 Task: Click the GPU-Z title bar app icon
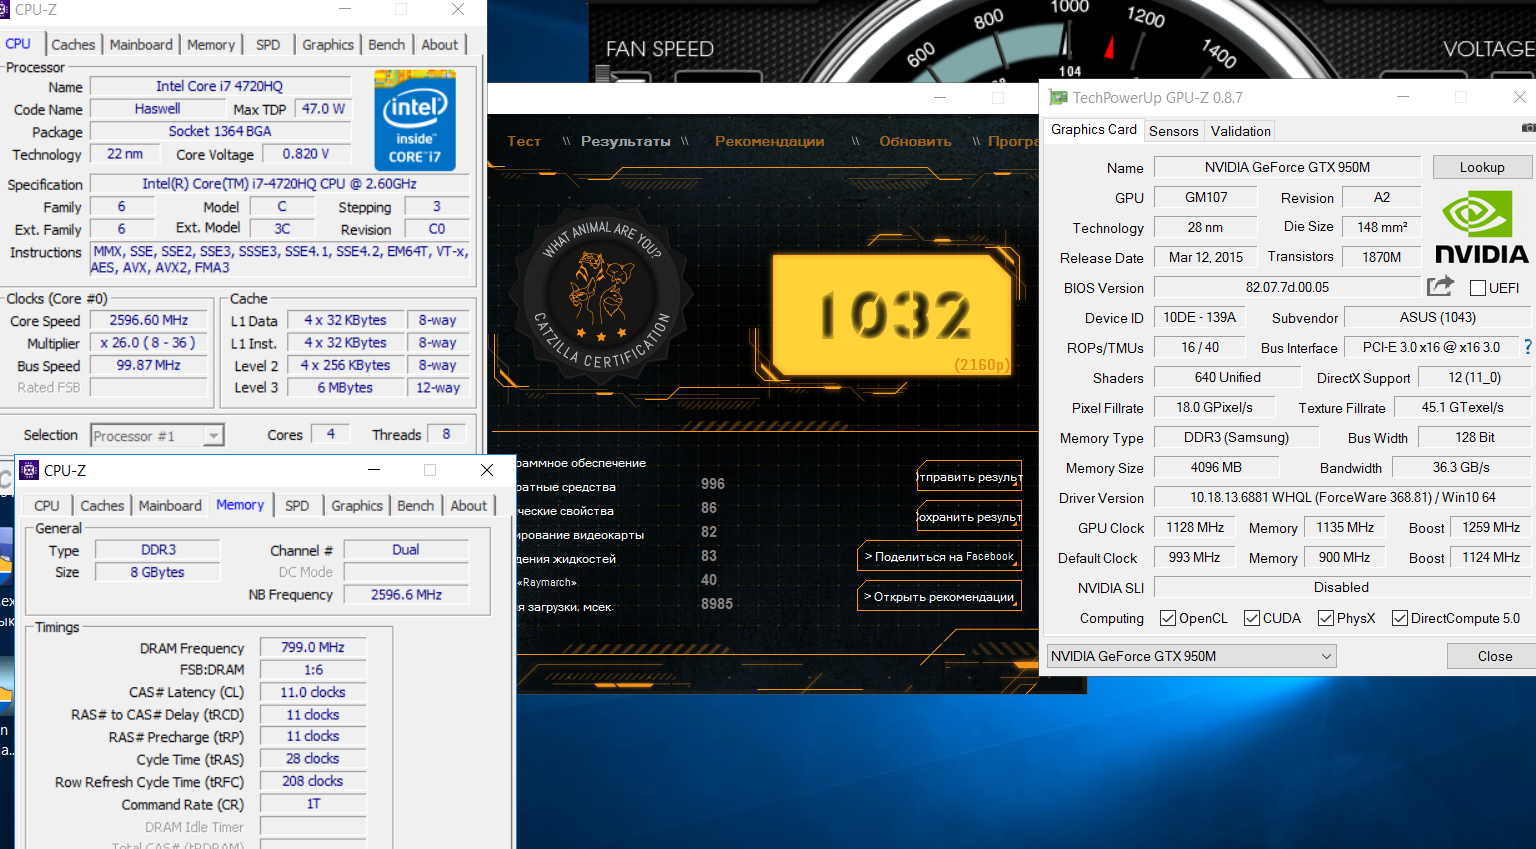click(x=1058, y=98)
